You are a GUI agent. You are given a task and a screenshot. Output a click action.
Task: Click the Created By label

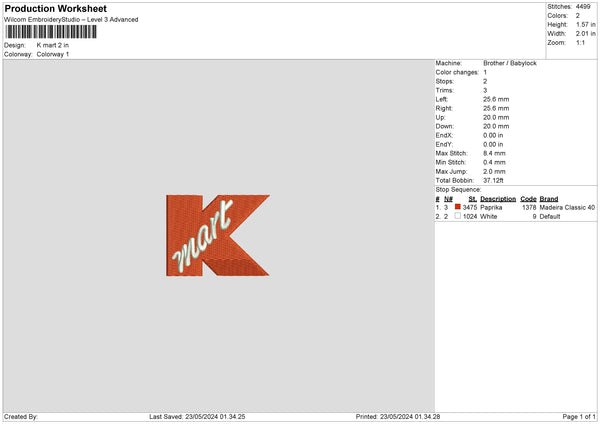pos(21,417)
